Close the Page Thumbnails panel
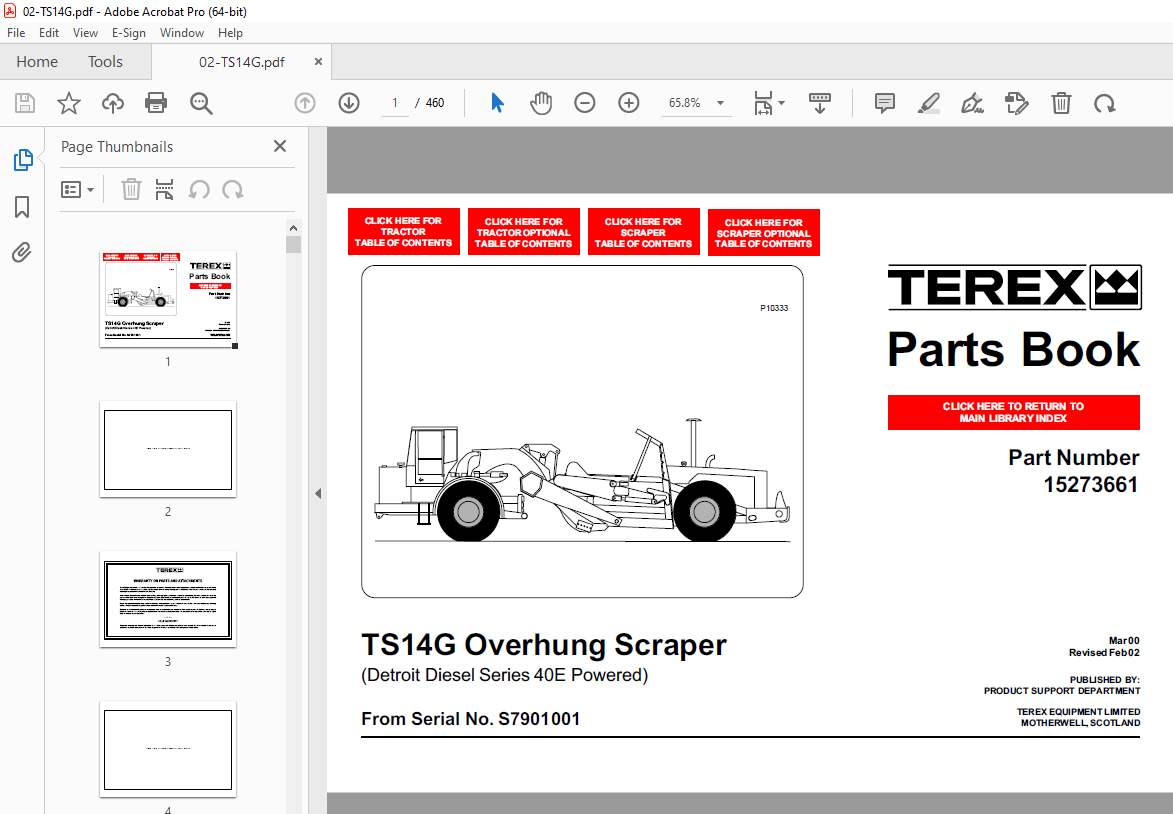The image size is (1173, 814). coord(280,147)
